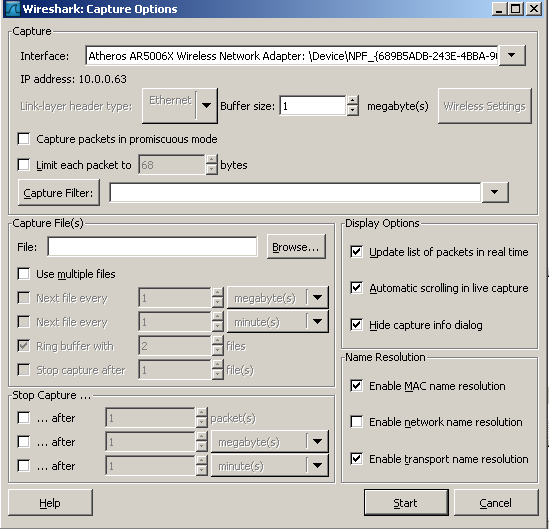Viewport: 549px width, 529px height.
Task: Toggle Next file every megabyte(s) checkbox
Action: [23, 298]
